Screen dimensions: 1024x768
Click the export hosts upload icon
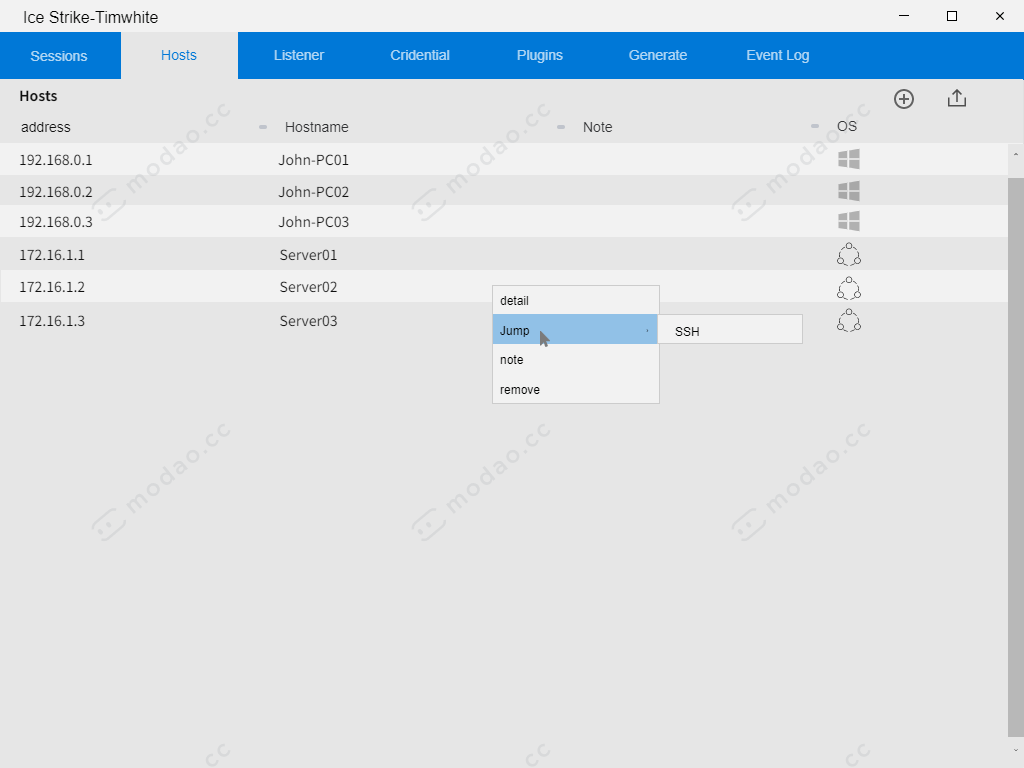[x=956, y=98]
